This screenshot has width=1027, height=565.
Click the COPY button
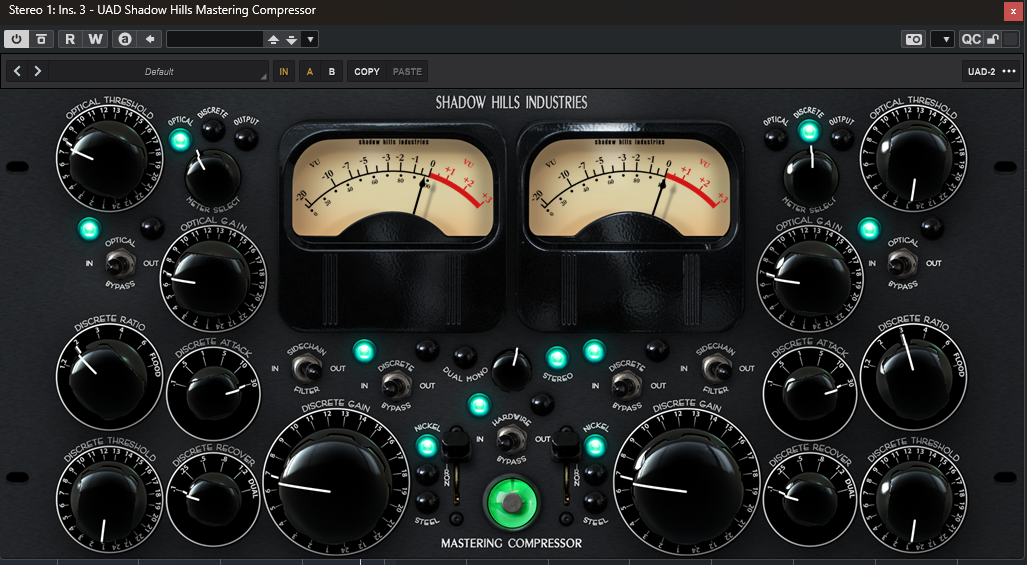(x=367, y=71)
